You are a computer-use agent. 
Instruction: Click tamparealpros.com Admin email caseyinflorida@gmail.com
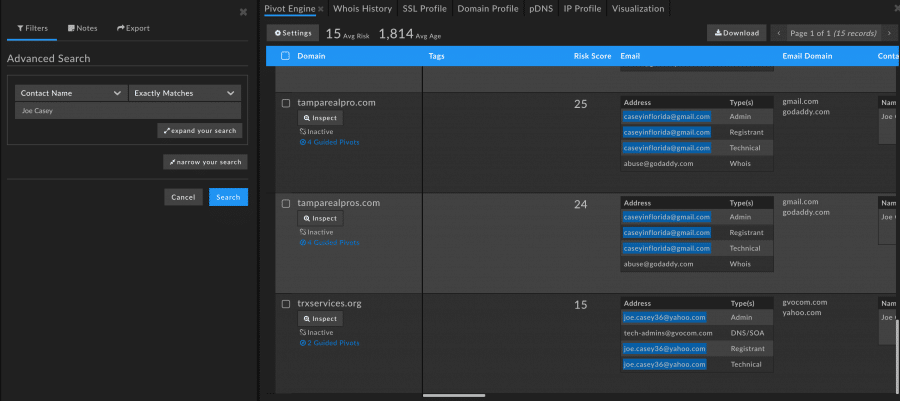[x=666, y=217]
